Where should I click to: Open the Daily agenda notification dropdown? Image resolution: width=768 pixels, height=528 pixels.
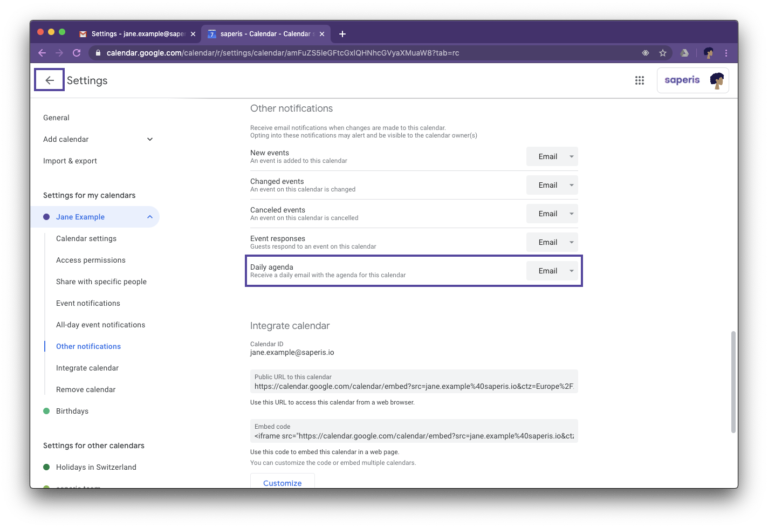[x=552, y=271]
